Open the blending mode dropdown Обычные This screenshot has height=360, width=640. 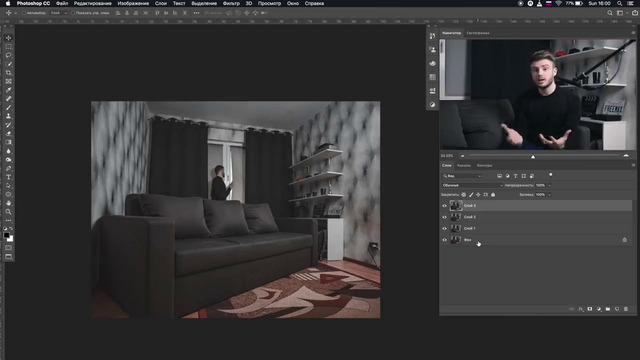(472, 185)
